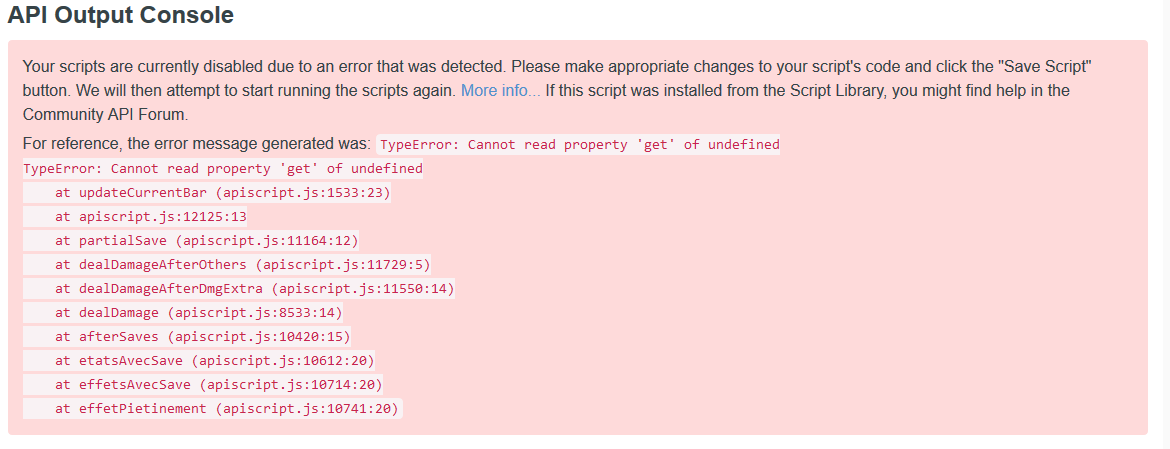Click the etatsAvecSave trace line
The width and height of the screenshot is (1170, 449).
pyautogui.click(x=214, y=361)
